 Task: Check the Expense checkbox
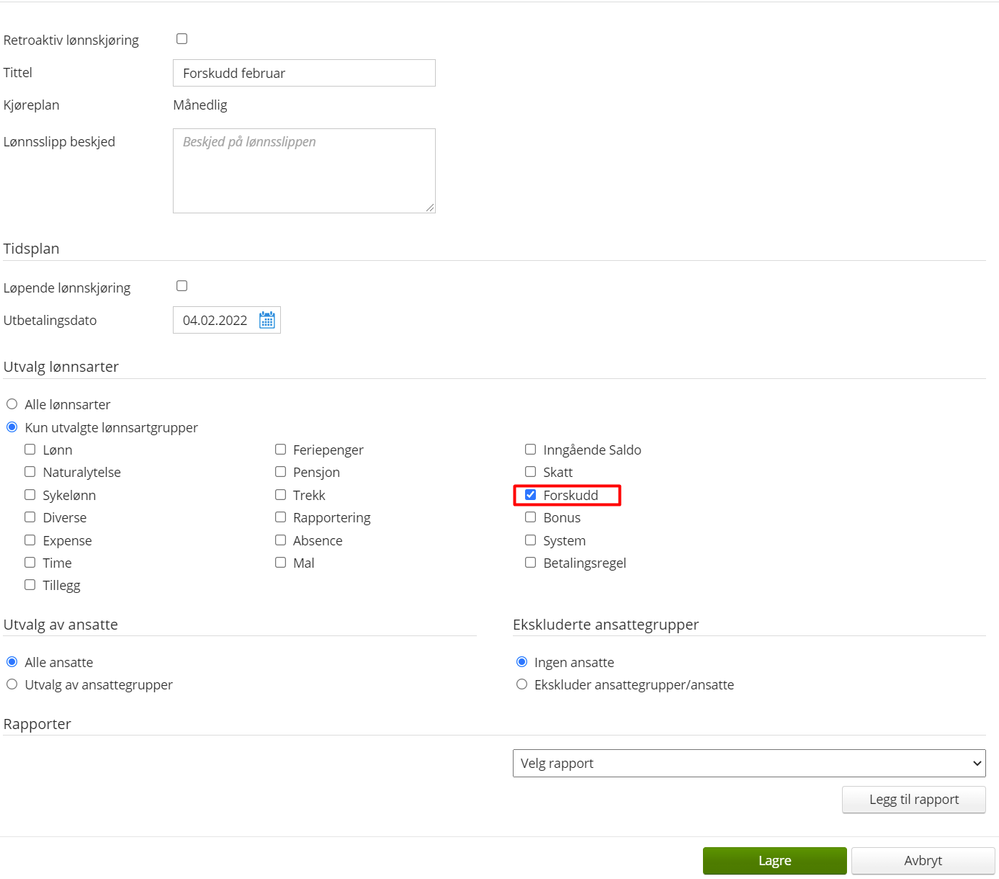[x=30, y=540]
